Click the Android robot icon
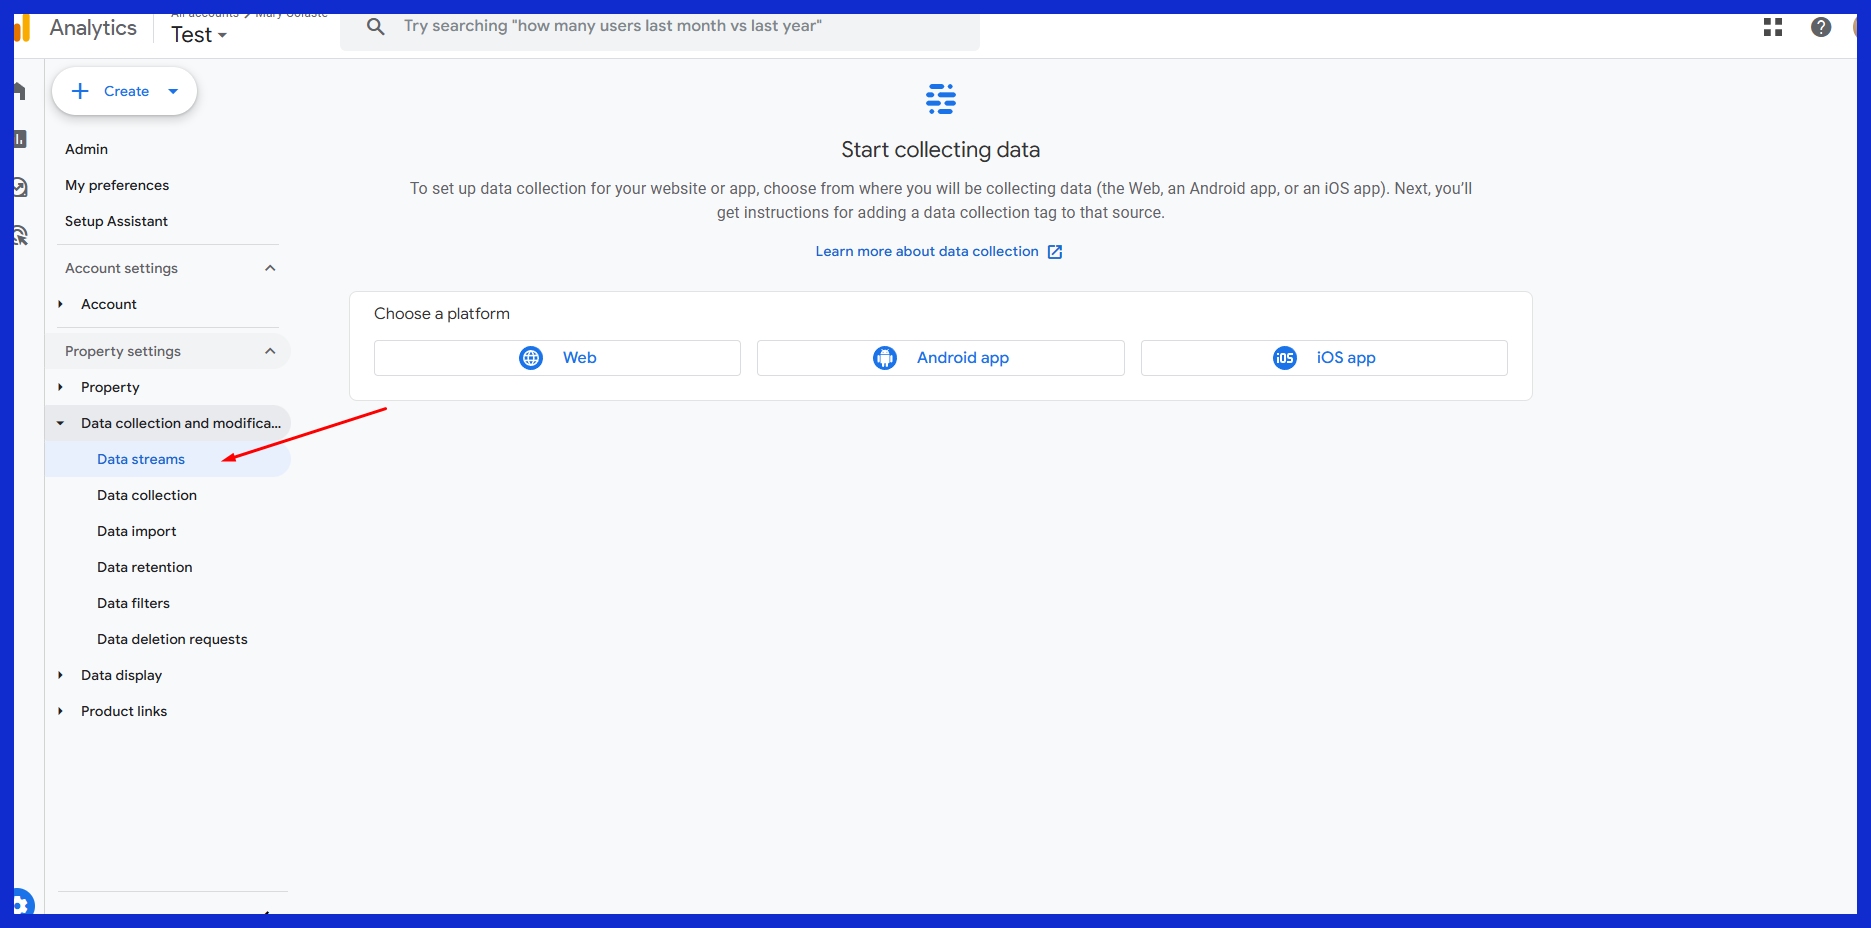Viewport: 1871px width, 928px height. 885,358
